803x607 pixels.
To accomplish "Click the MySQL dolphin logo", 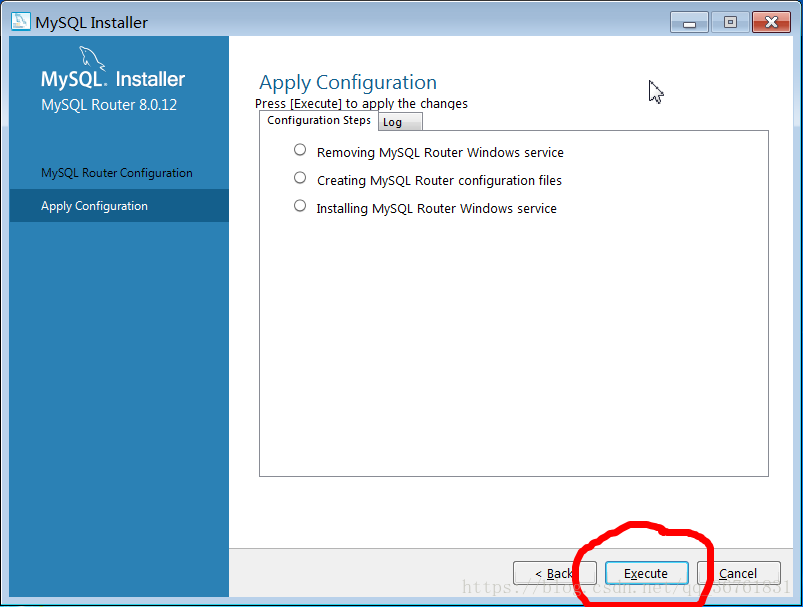I will point(92,58).
